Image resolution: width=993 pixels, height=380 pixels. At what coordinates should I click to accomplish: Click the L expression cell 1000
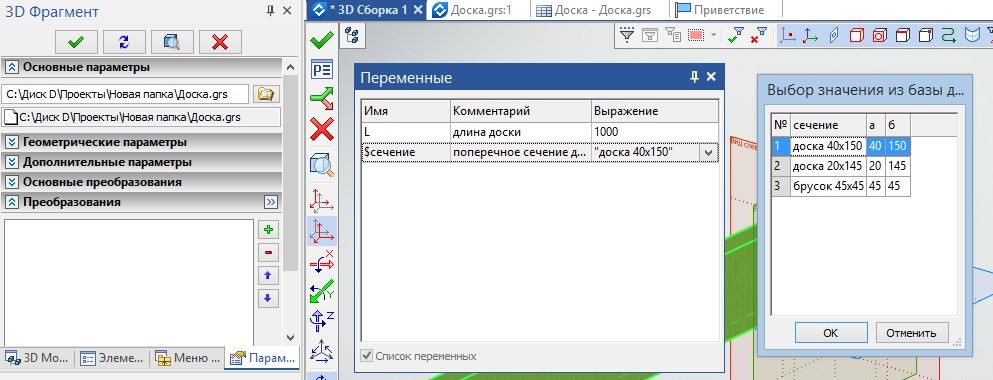click(655, 132)
